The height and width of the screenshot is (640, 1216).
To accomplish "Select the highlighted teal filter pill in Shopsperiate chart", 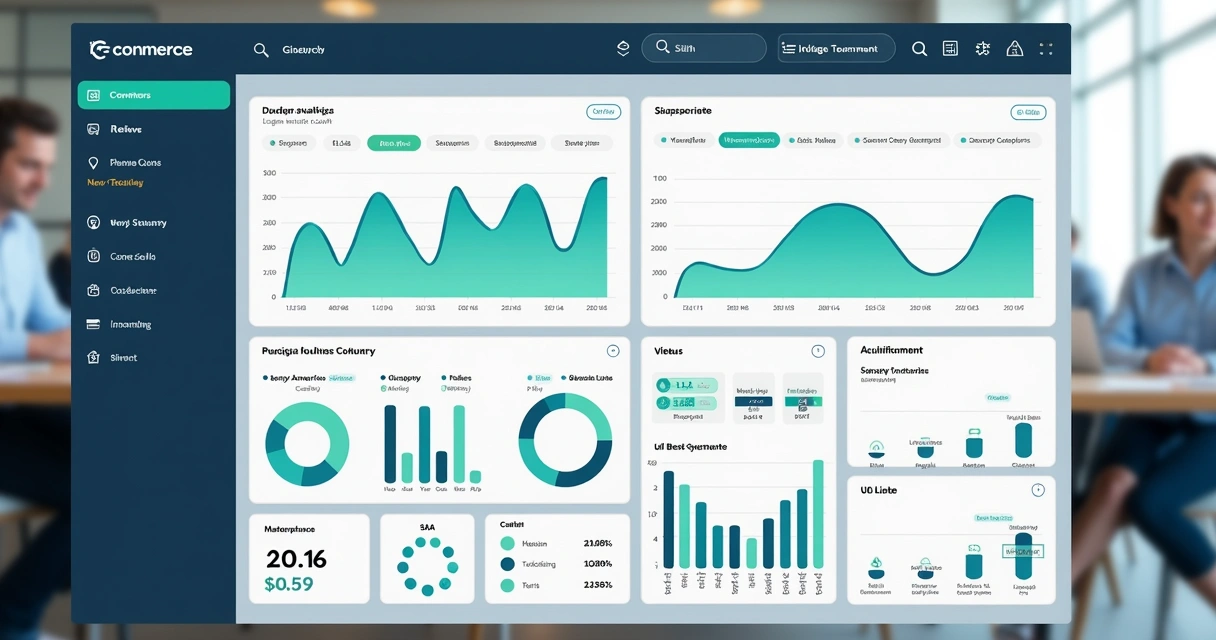I will [x=748, y=140].
